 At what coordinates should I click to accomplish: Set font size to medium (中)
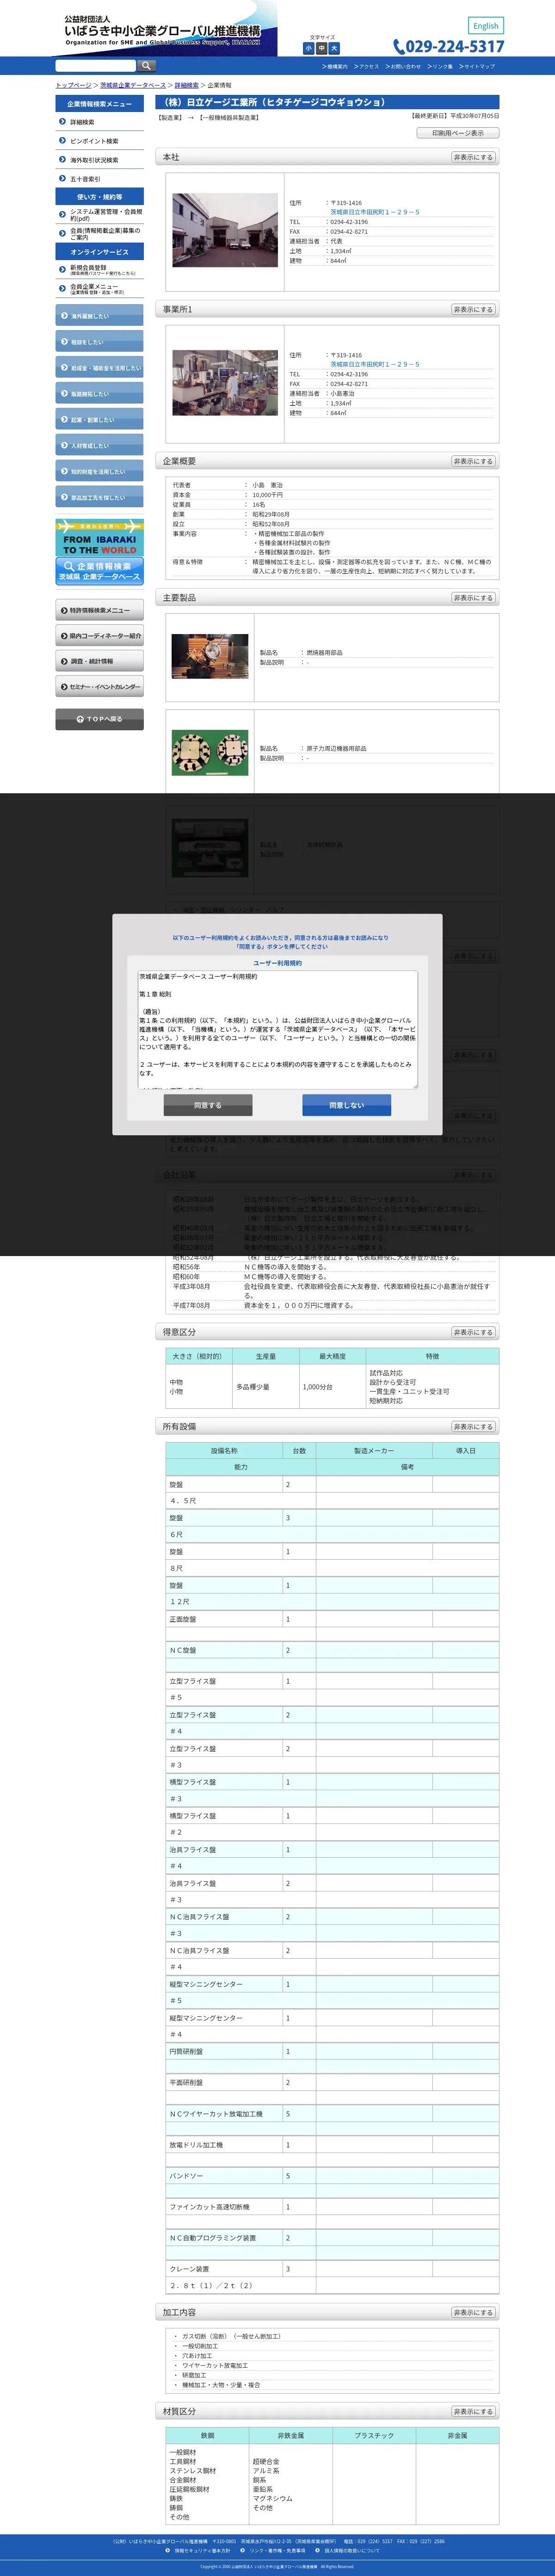pos(322,48)
